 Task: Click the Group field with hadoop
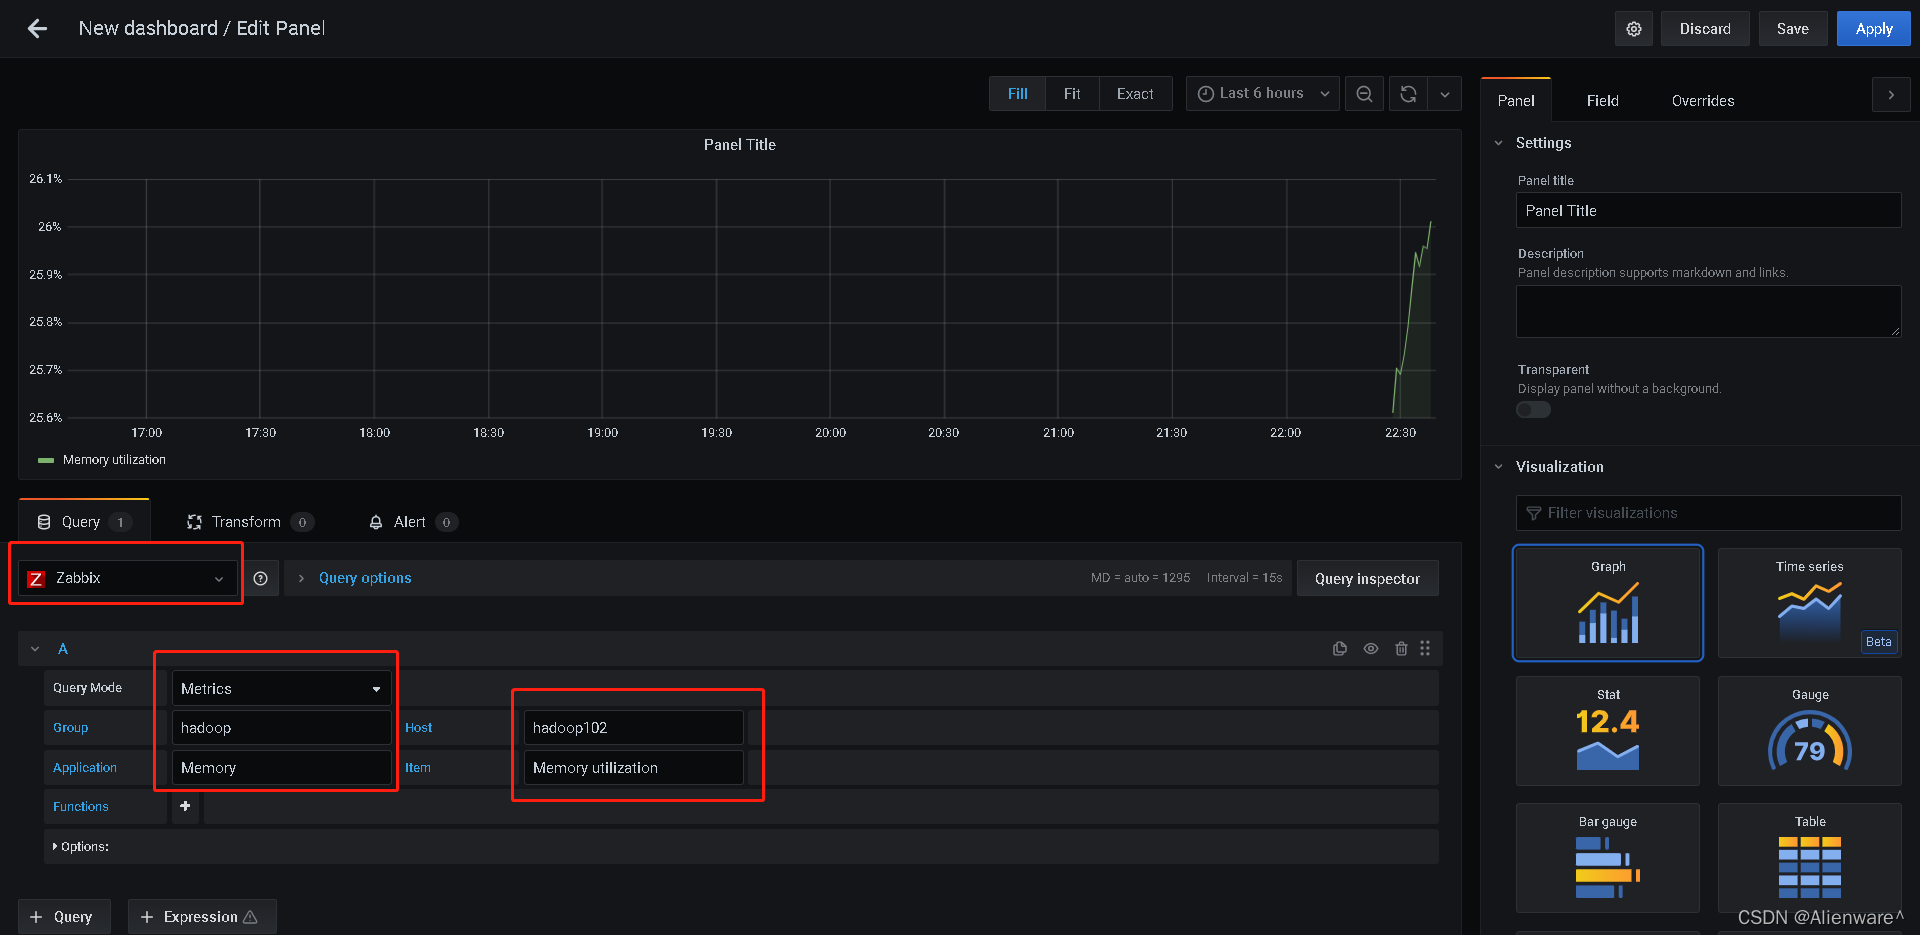click(281, 728)
